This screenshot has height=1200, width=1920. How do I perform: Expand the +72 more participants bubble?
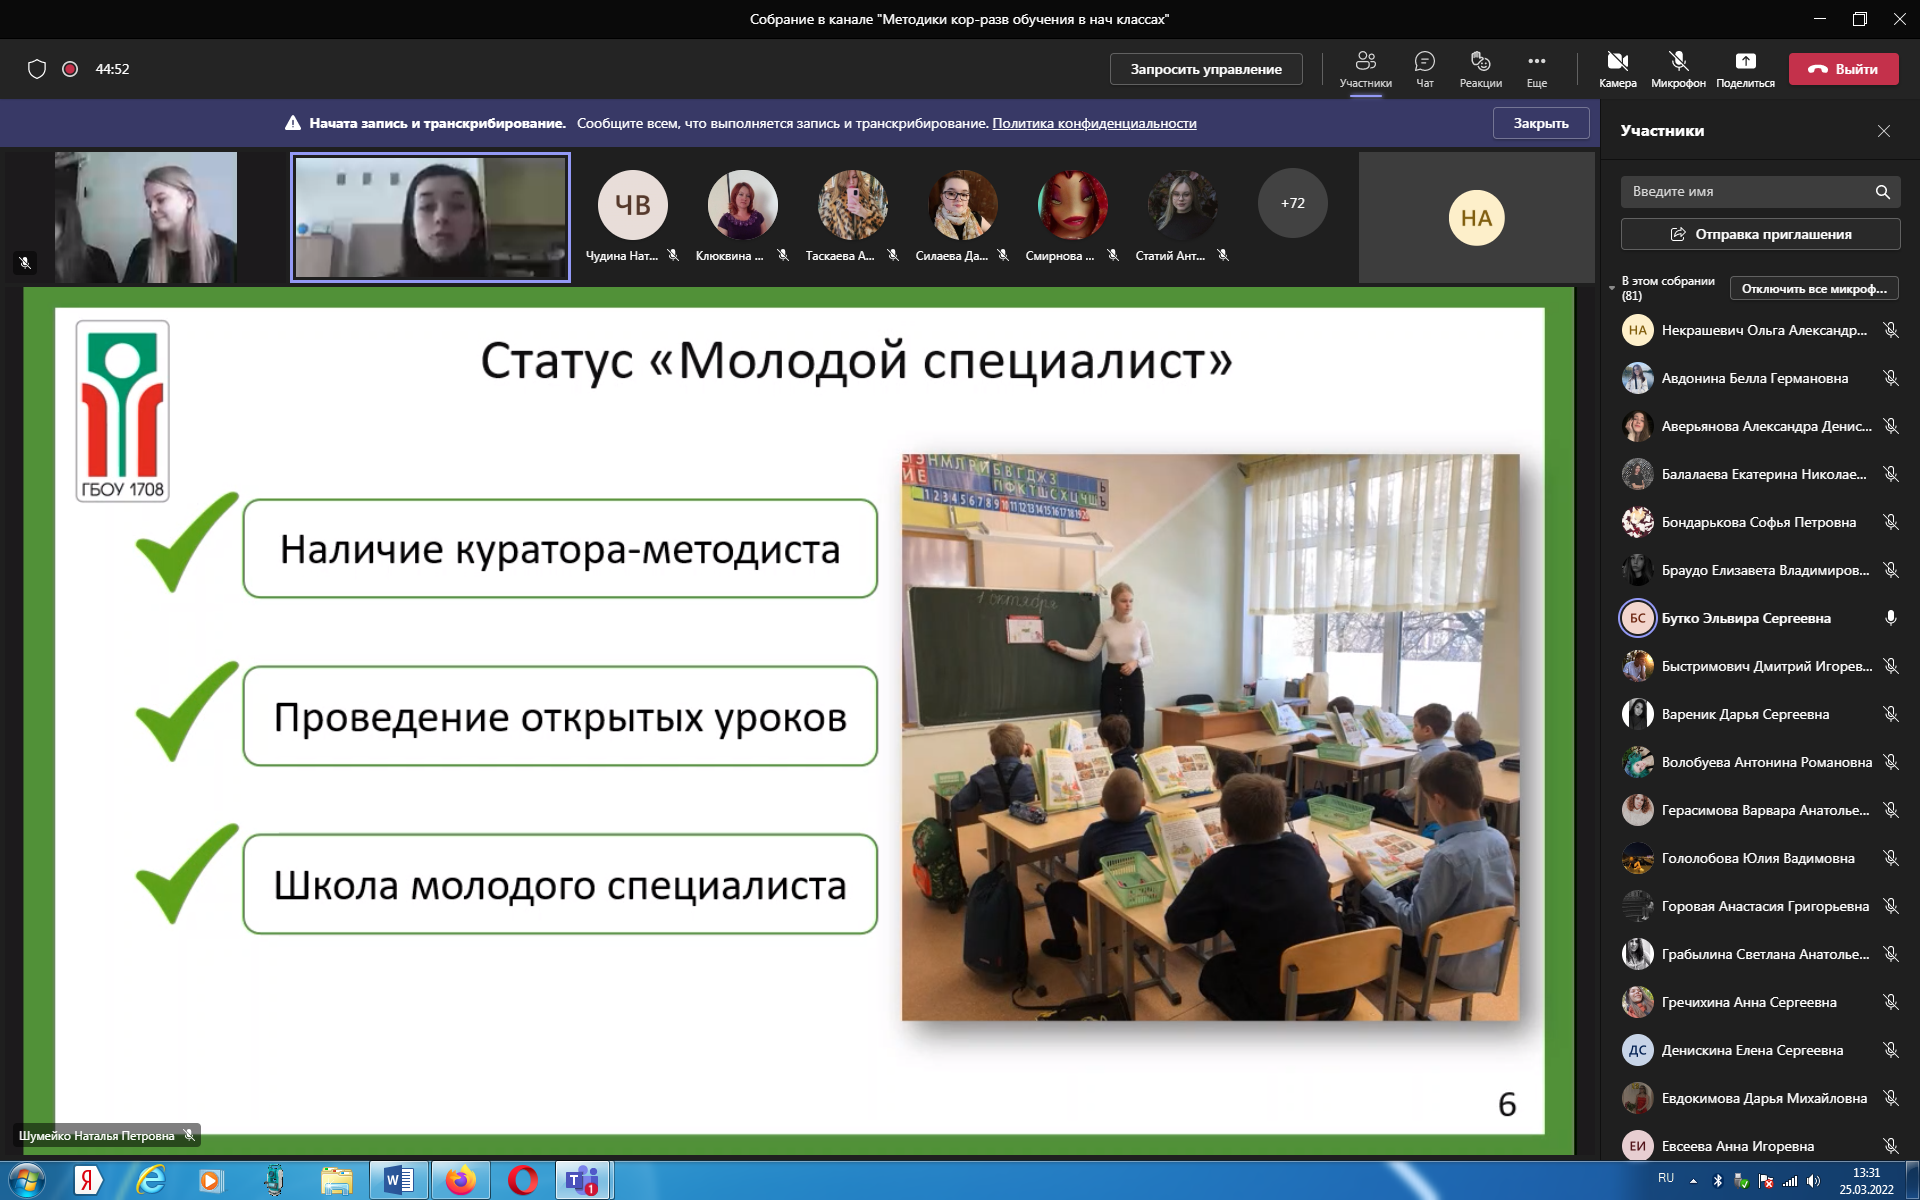pos(1292,203)
